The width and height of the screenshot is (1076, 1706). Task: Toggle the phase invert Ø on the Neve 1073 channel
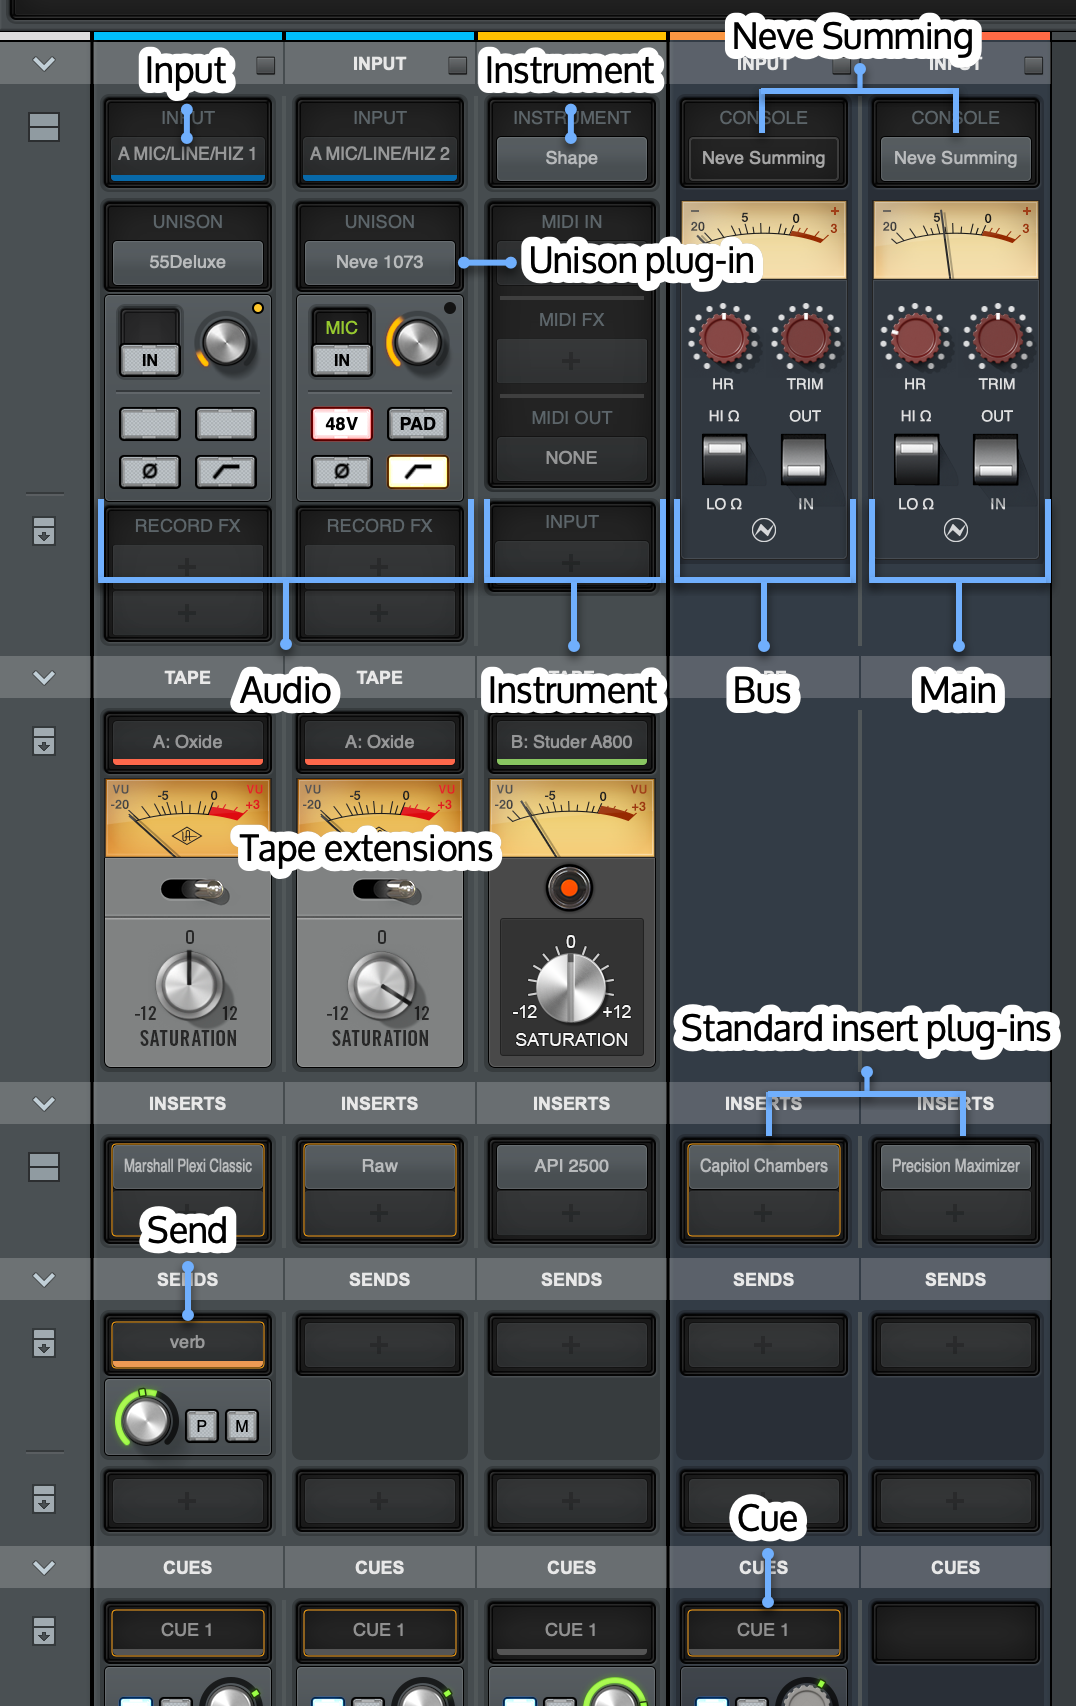click(342, 471)
